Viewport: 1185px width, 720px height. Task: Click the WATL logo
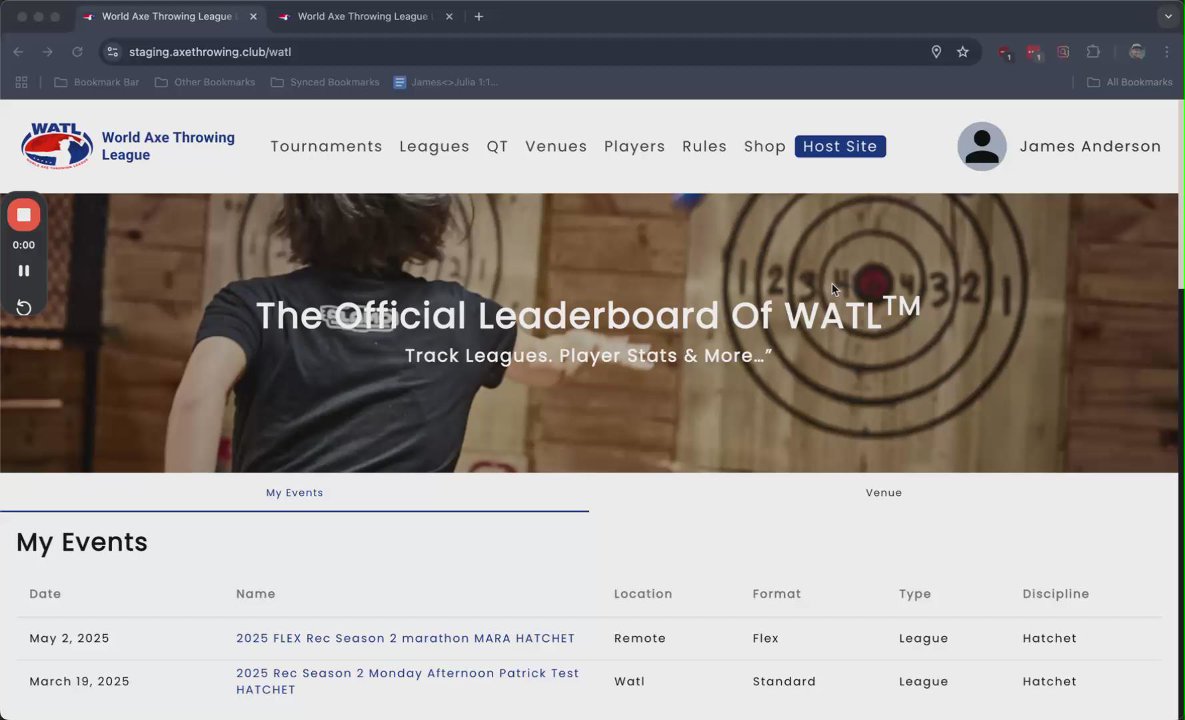(57, 146)
